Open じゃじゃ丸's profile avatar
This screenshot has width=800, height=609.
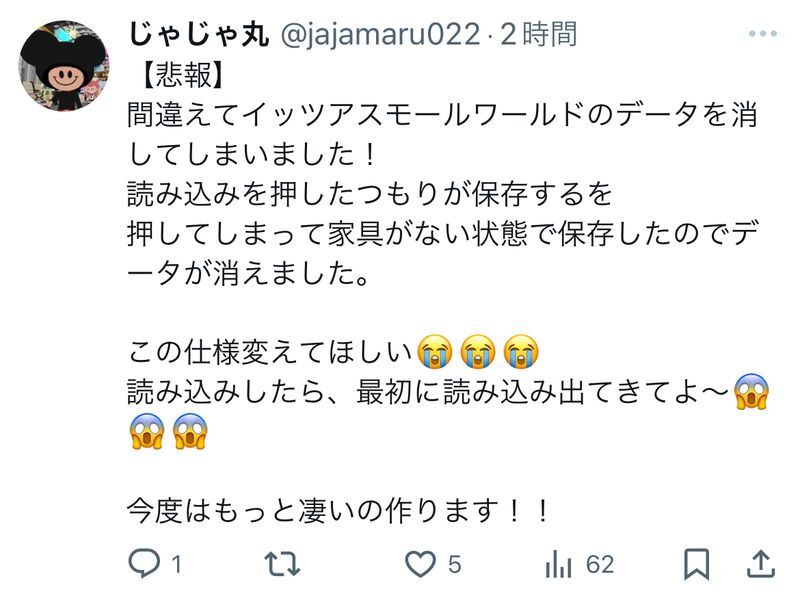64,66
